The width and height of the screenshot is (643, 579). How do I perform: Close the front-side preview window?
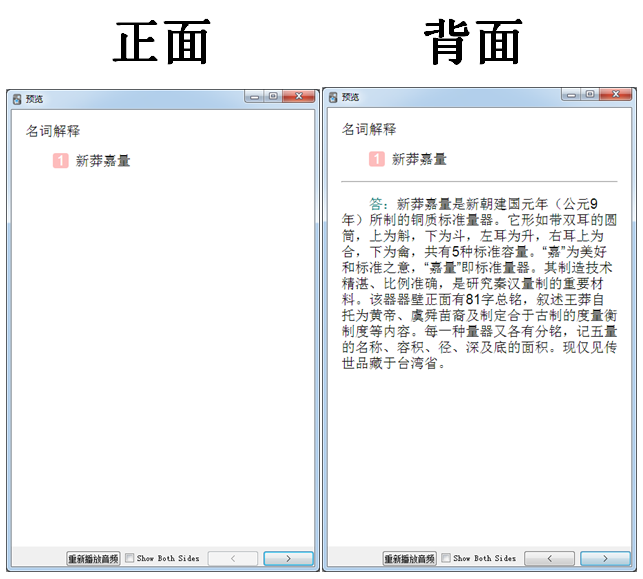pos(299,96)
